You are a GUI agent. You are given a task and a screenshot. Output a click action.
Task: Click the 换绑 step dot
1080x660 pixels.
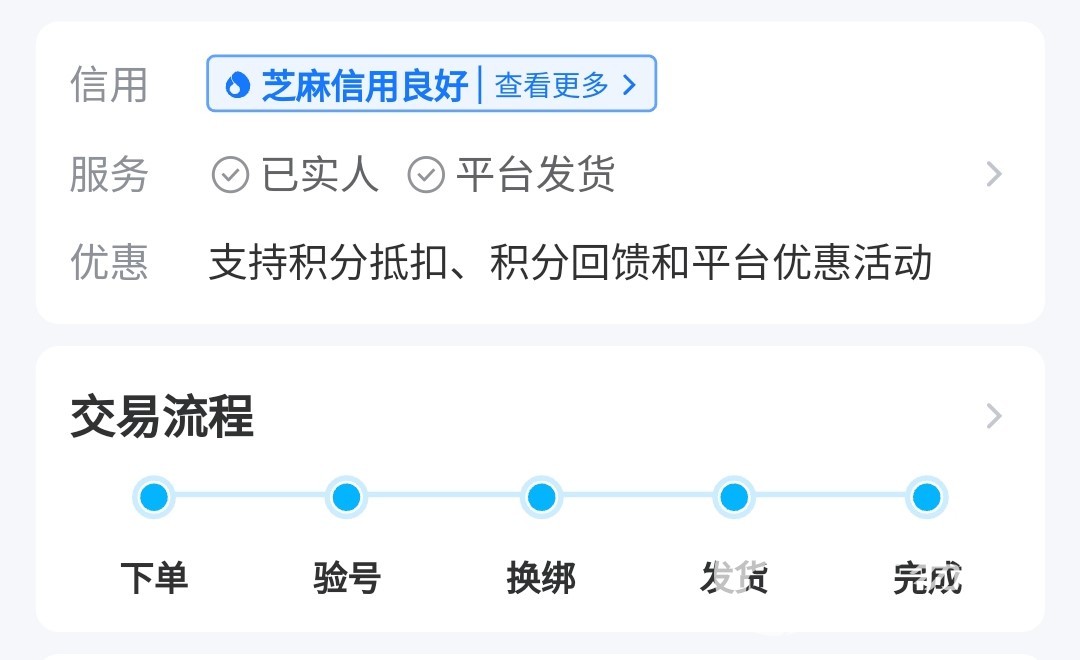coord(541,497)
